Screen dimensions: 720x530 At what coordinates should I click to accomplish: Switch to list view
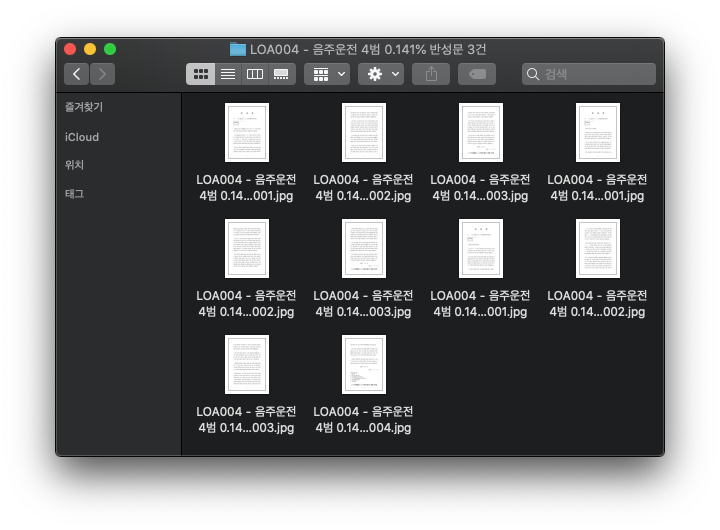228,74
